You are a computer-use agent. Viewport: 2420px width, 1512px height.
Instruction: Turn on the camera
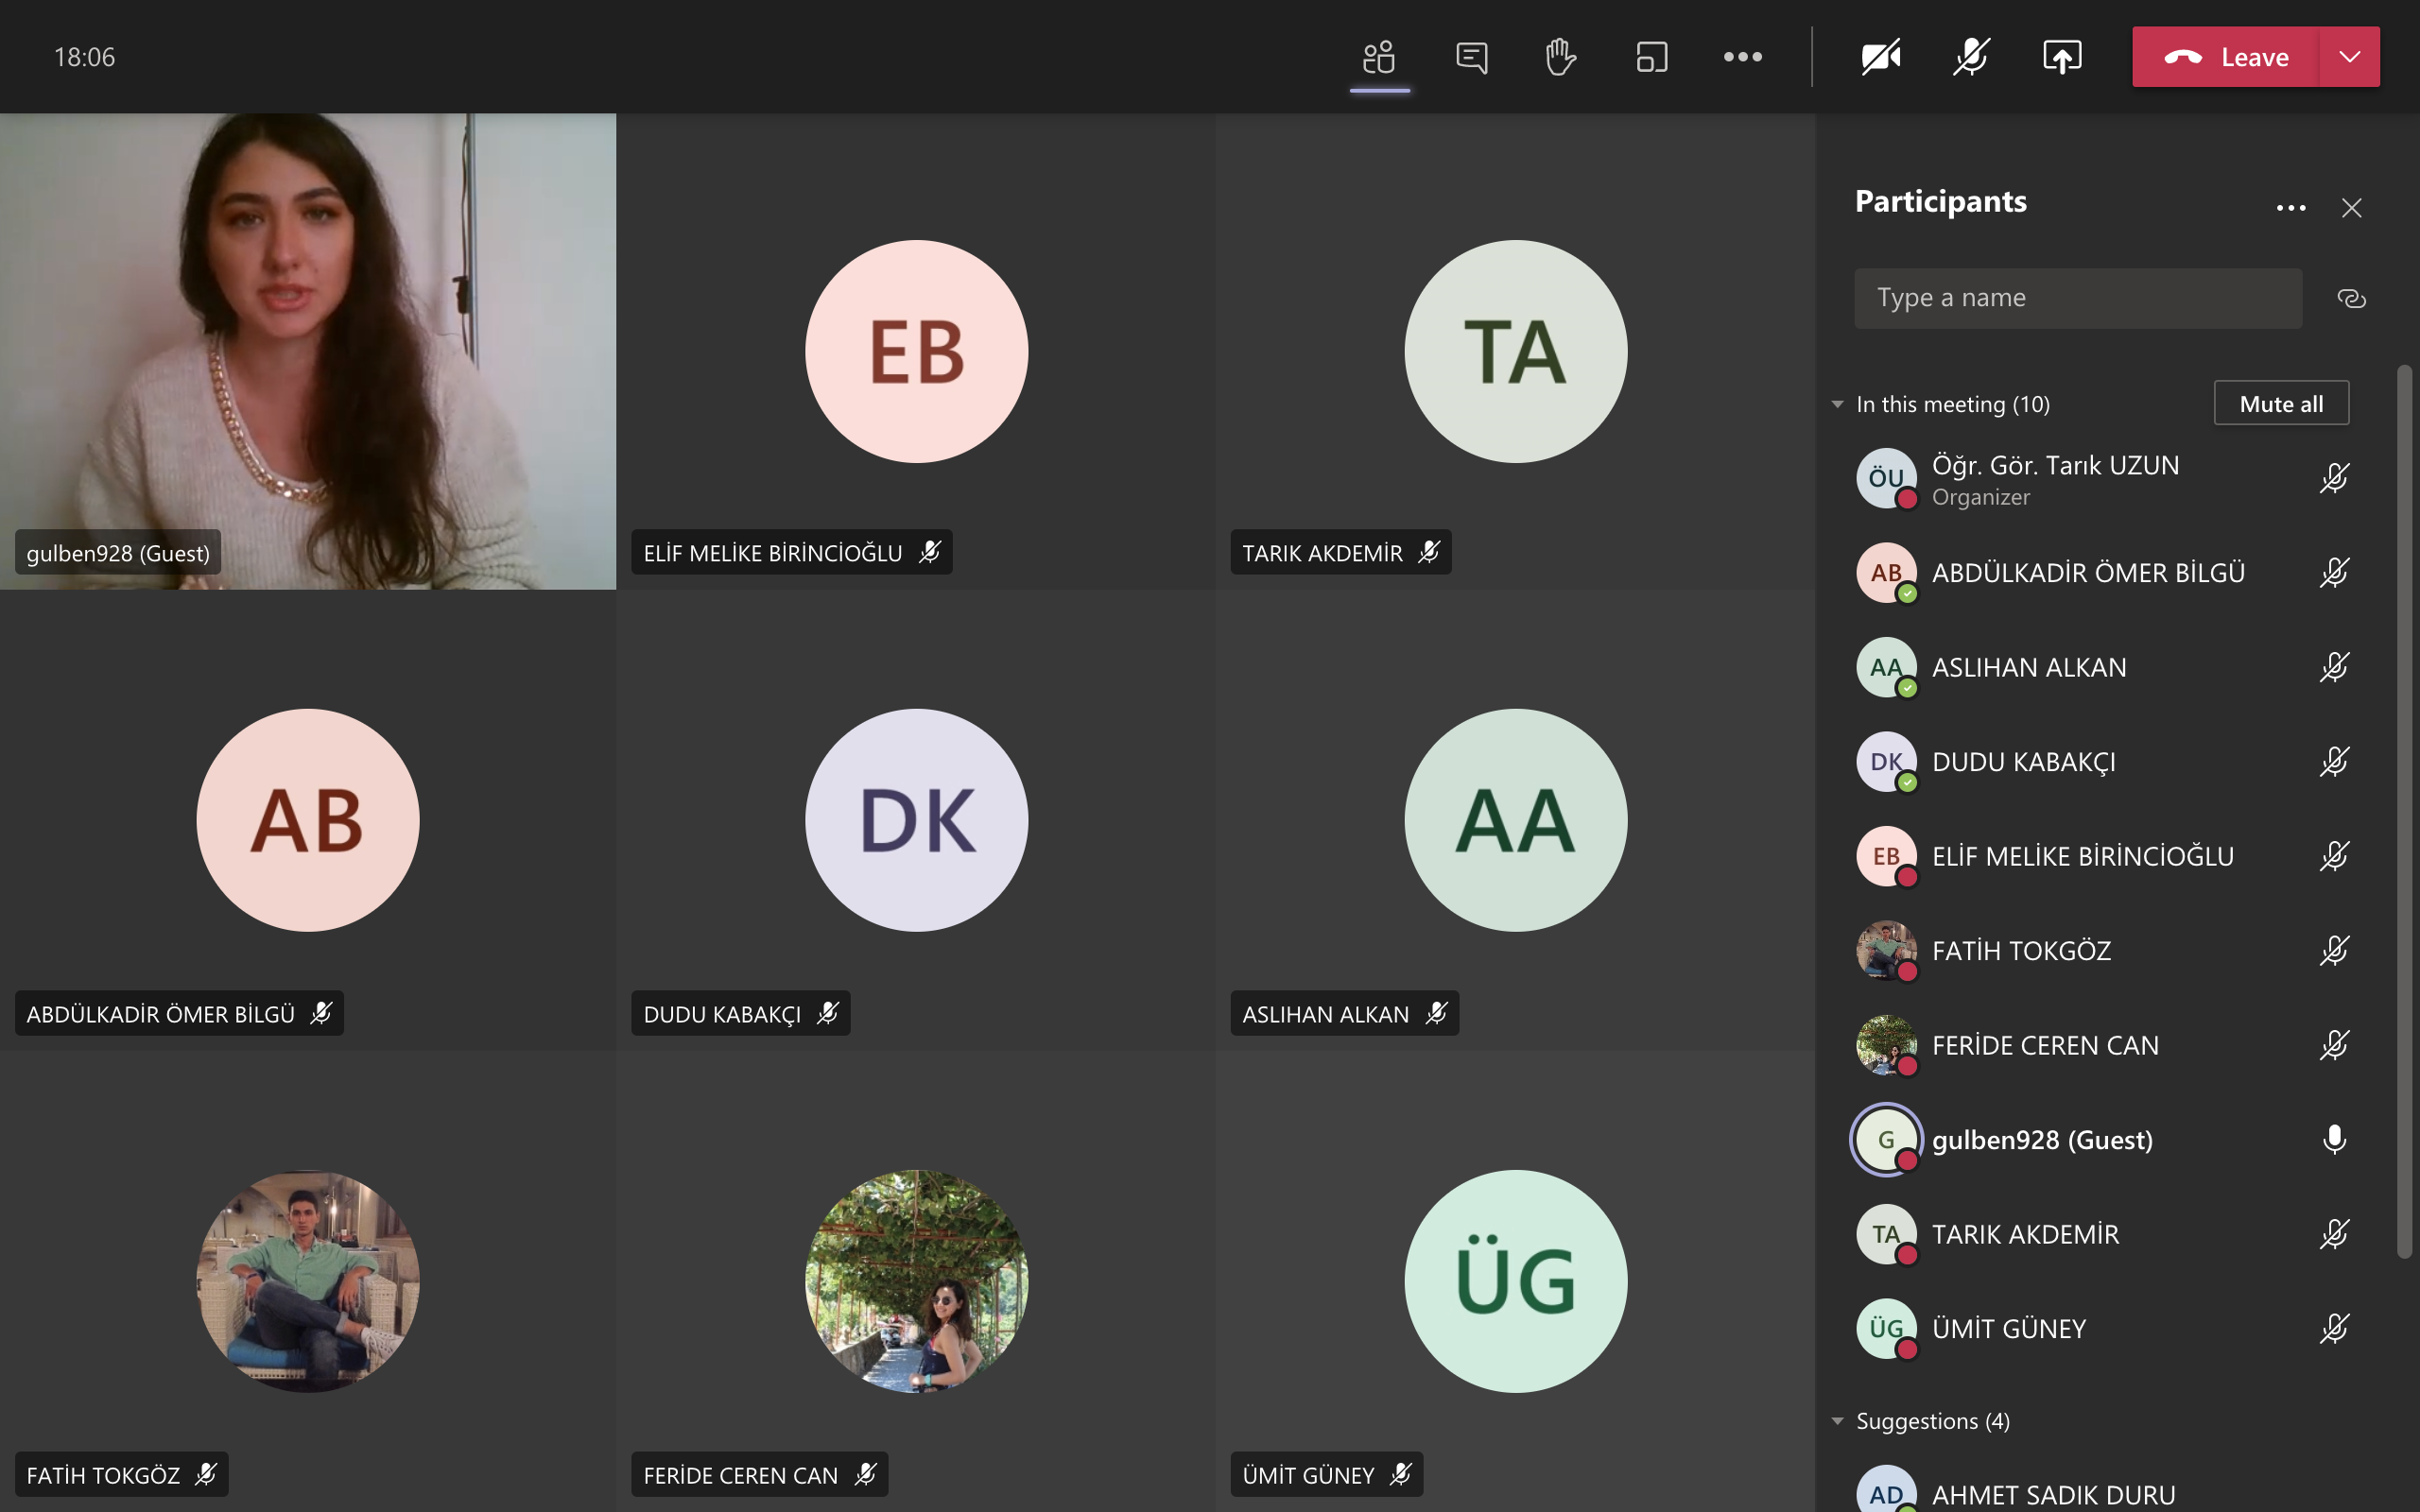(x=1880, y=57)
